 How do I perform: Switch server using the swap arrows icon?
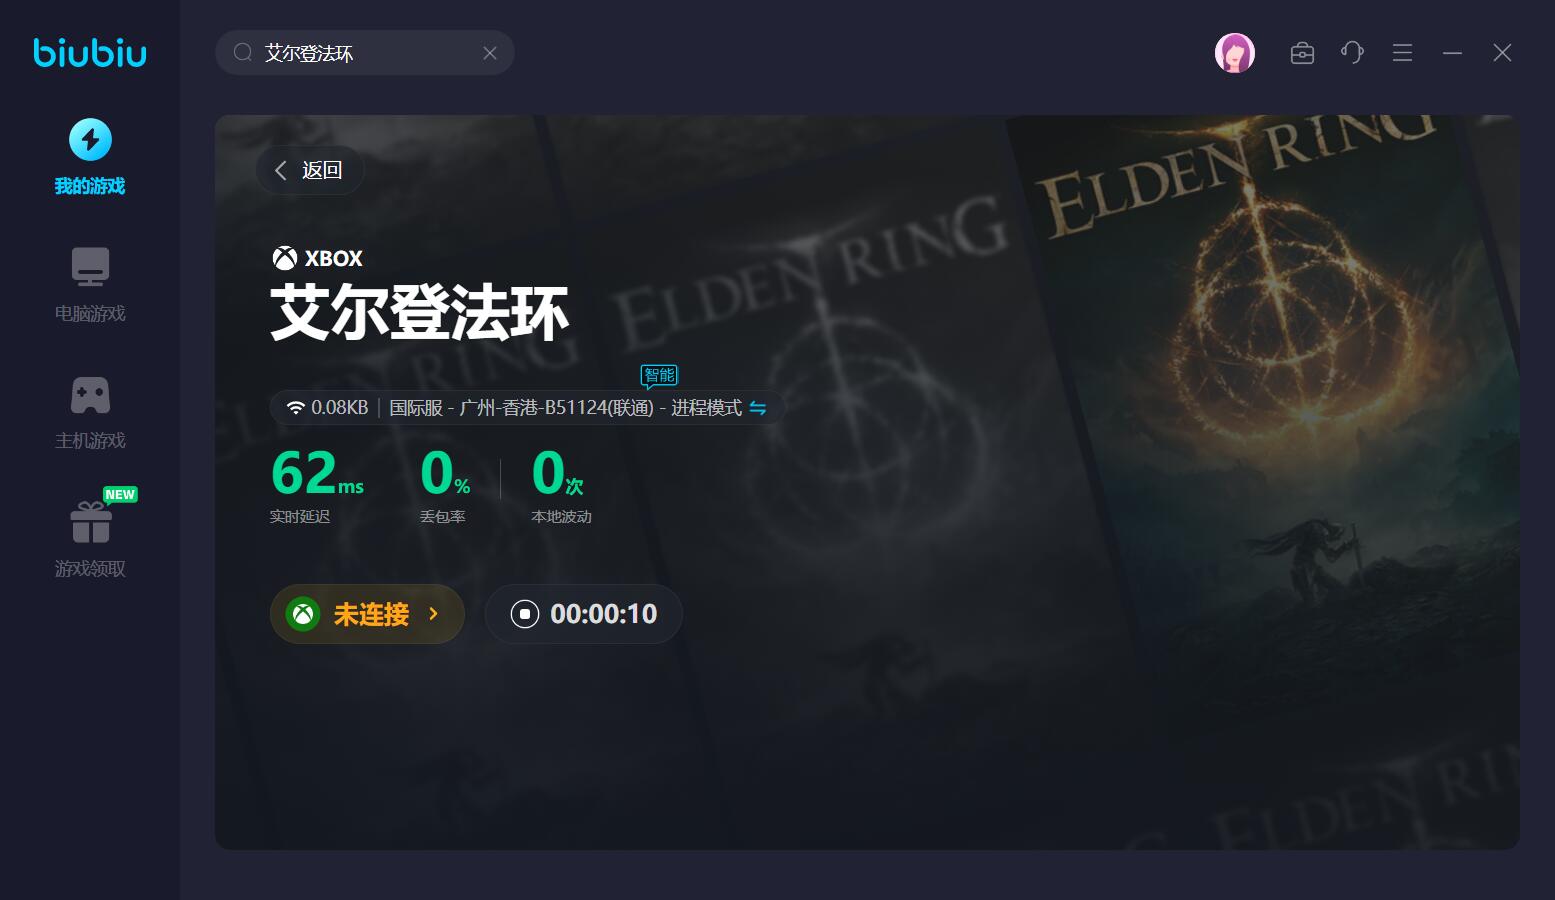[758, 408]
